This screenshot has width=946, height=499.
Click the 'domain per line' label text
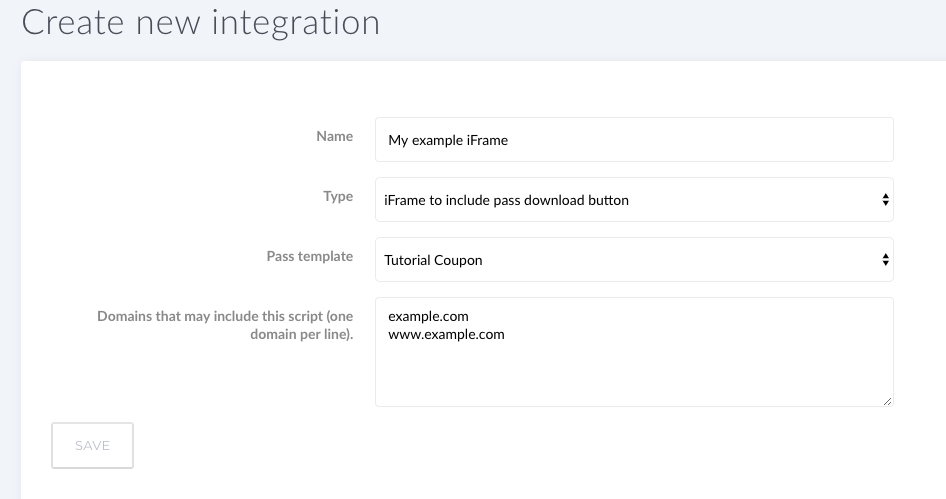(302, 334)
